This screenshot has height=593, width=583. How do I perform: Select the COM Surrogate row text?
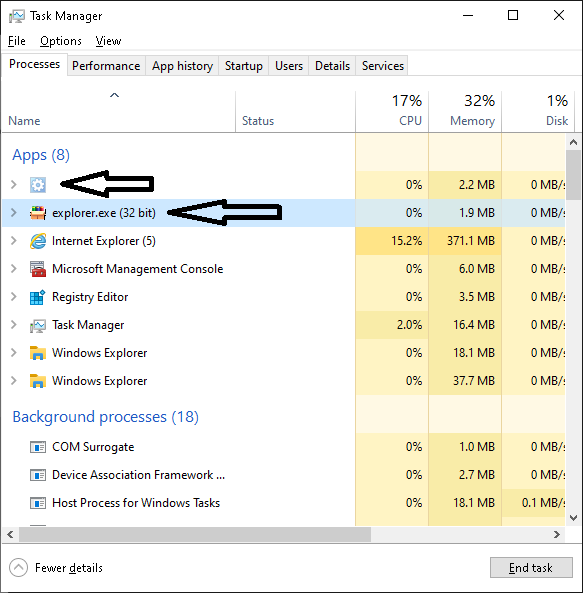pos(93,447)
